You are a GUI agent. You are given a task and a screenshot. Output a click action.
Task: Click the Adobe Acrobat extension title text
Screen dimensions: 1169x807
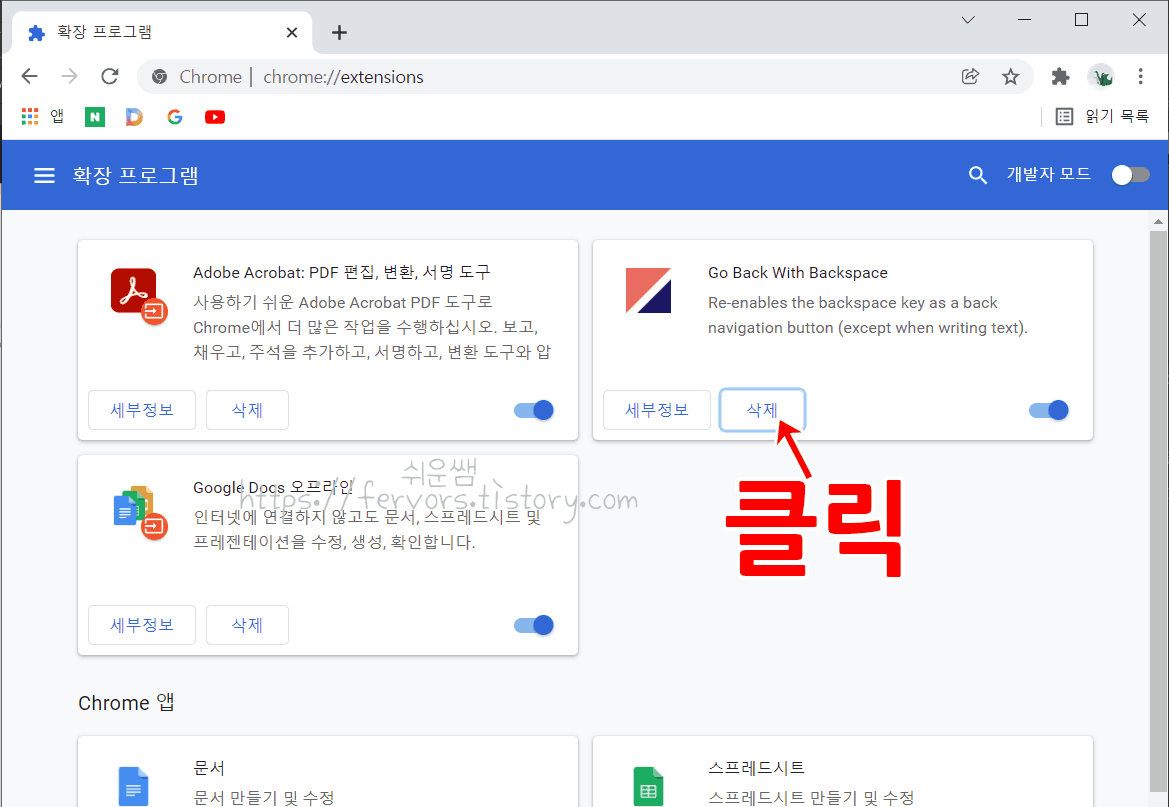pyautogui.click(x=341, y=272)
